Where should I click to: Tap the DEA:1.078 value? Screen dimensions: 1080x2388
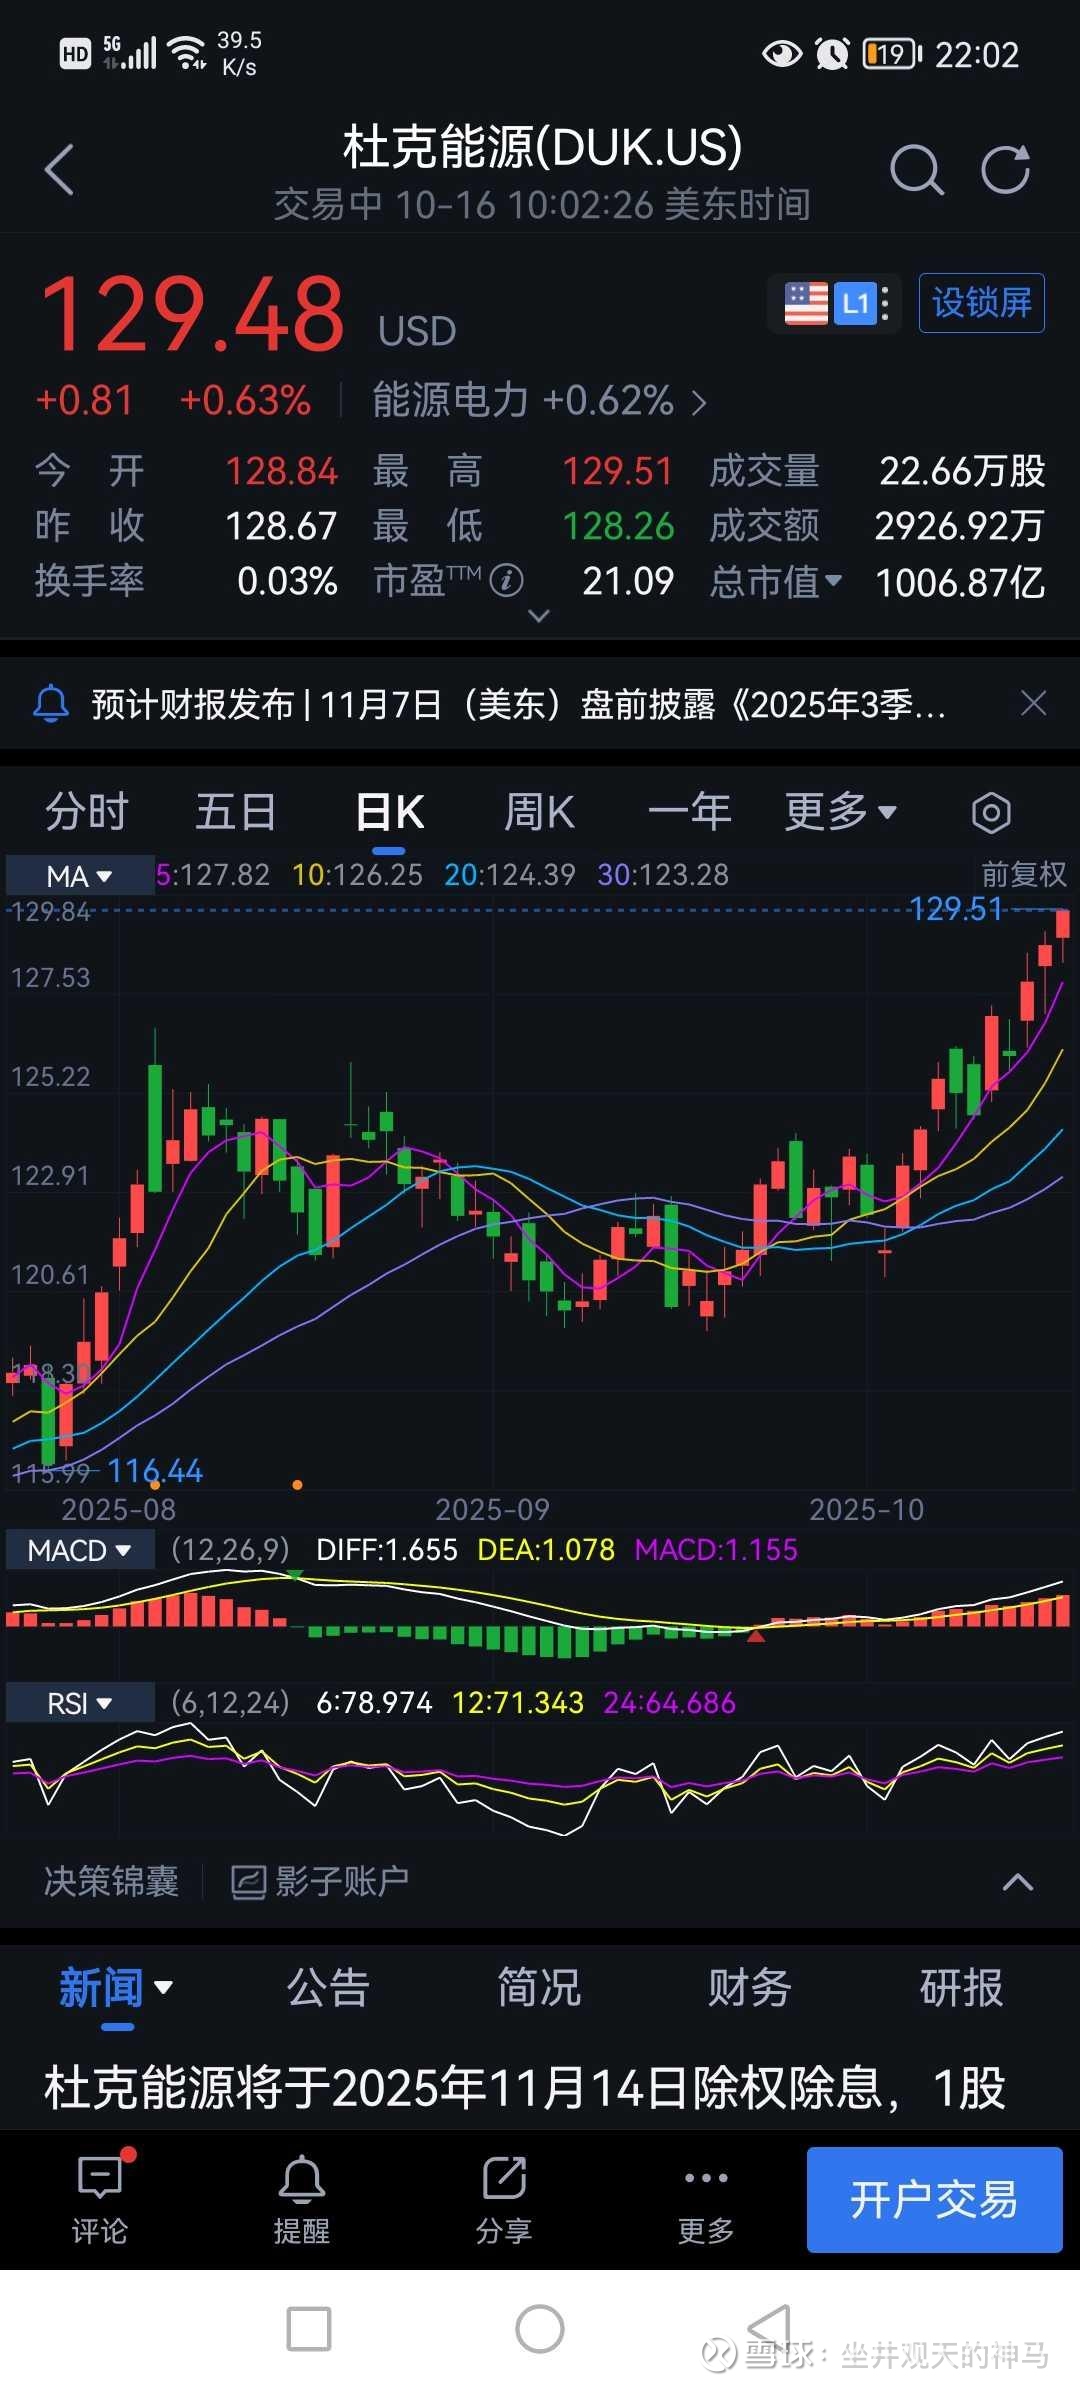[546, 1550]
